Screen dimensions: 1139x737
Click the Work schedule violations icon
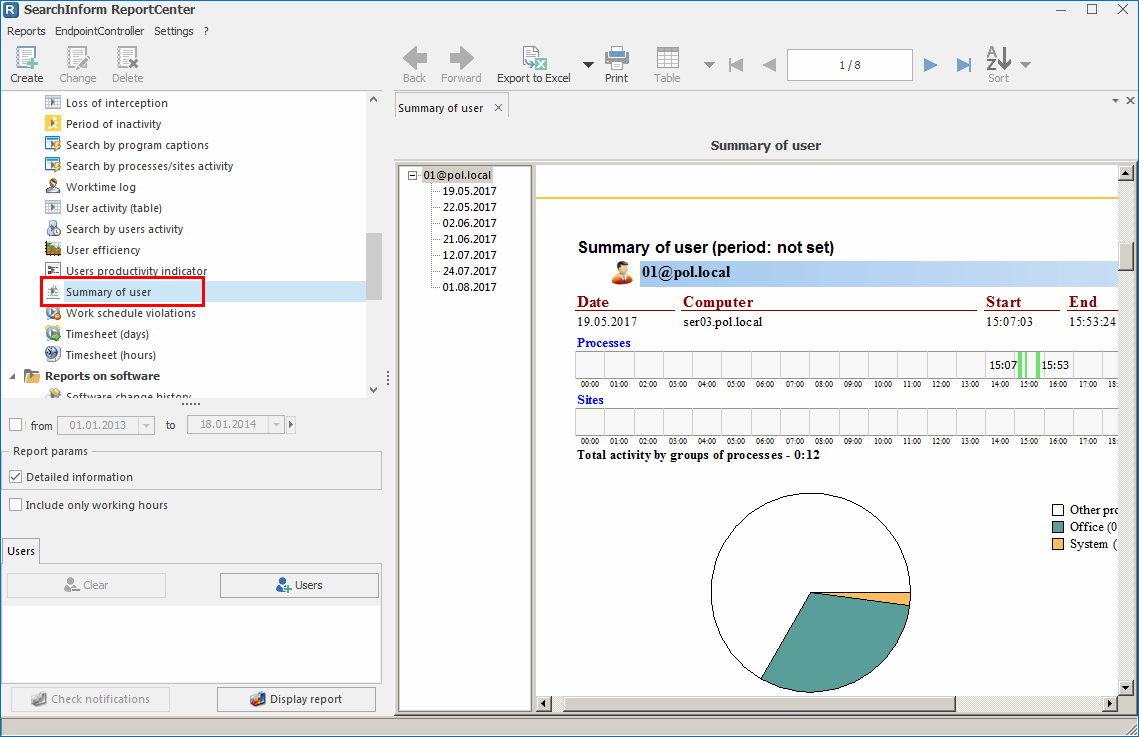tap(53, 313)
